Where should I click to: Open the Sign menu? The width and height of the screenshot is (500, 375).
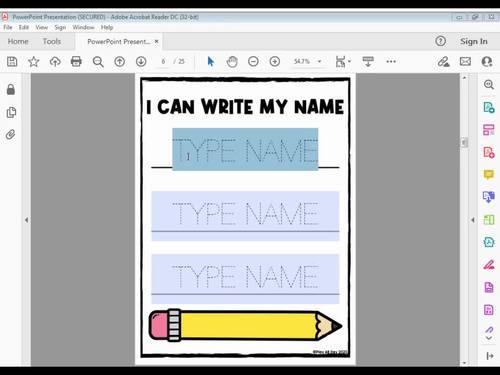point(60,27)
